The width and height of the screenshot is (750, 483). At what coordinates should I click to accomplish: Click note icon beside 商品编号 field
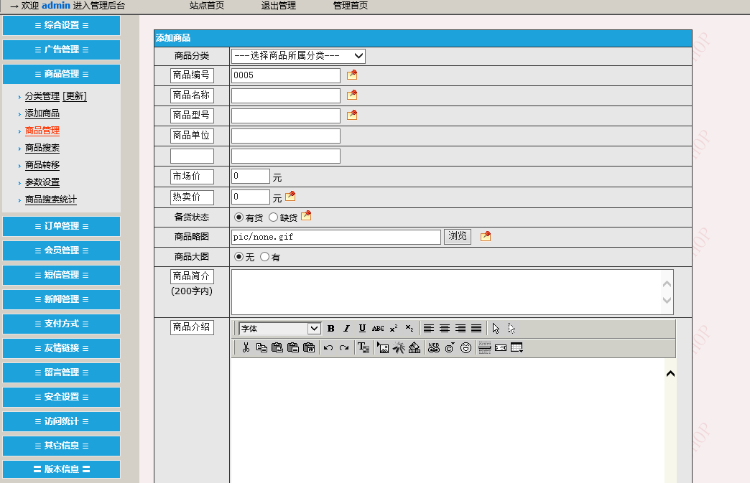pyautogui.click(x=352, y=75)
